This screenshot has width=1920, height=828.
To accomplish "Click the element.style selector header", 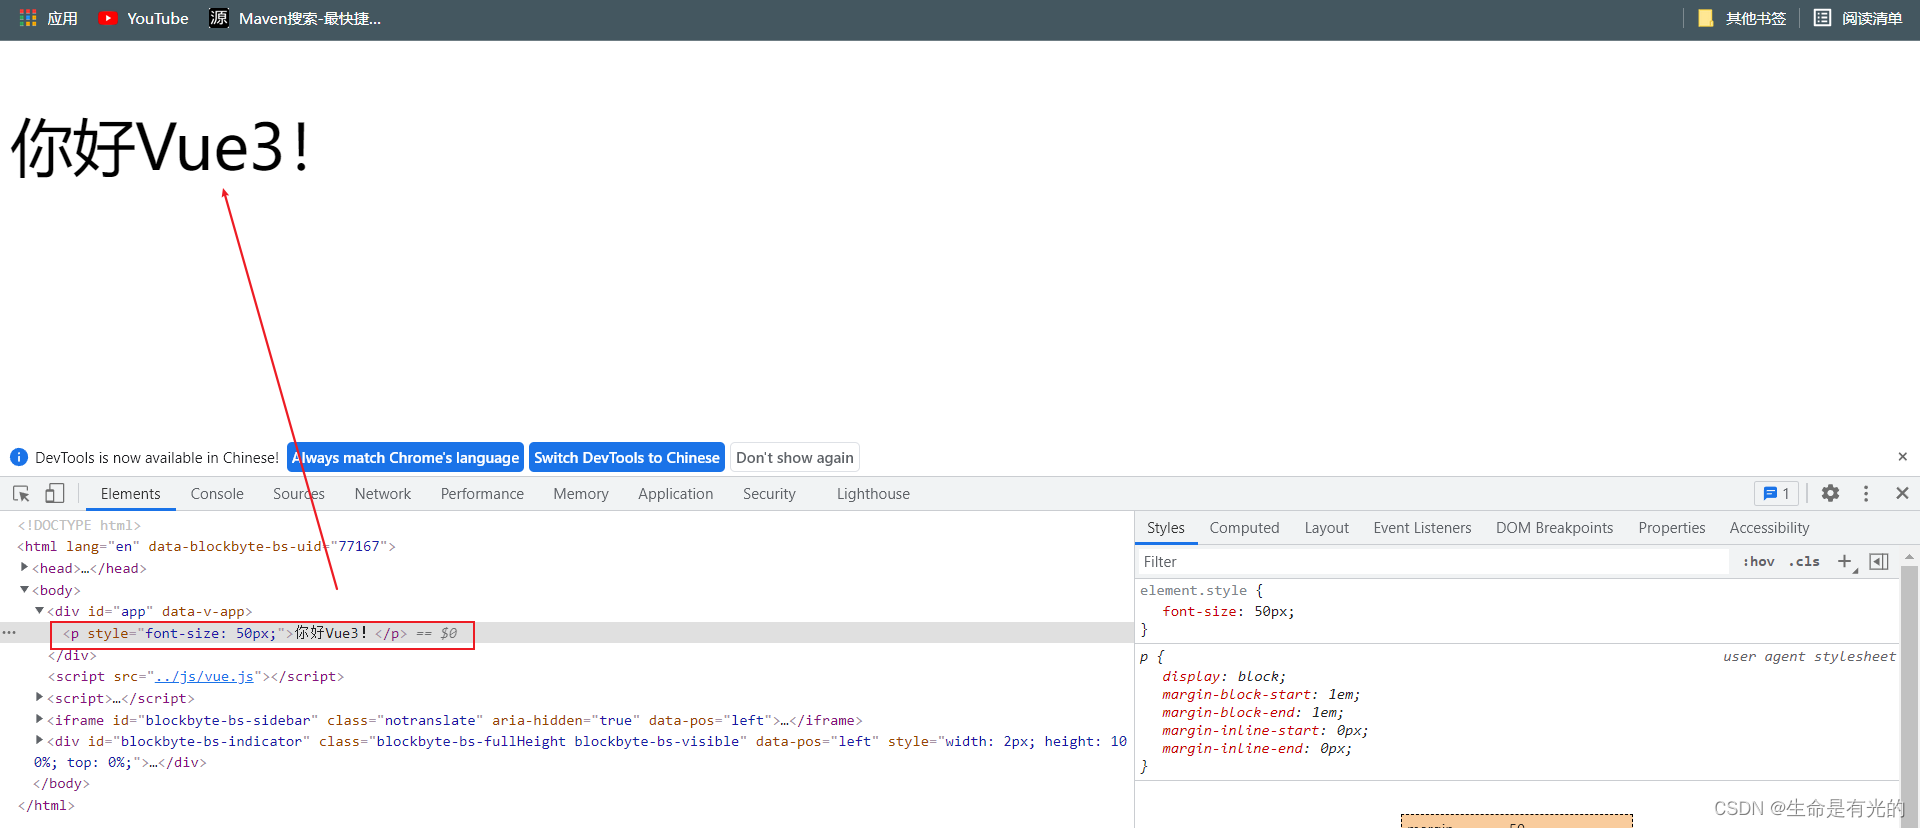I will coord(1201,591).
